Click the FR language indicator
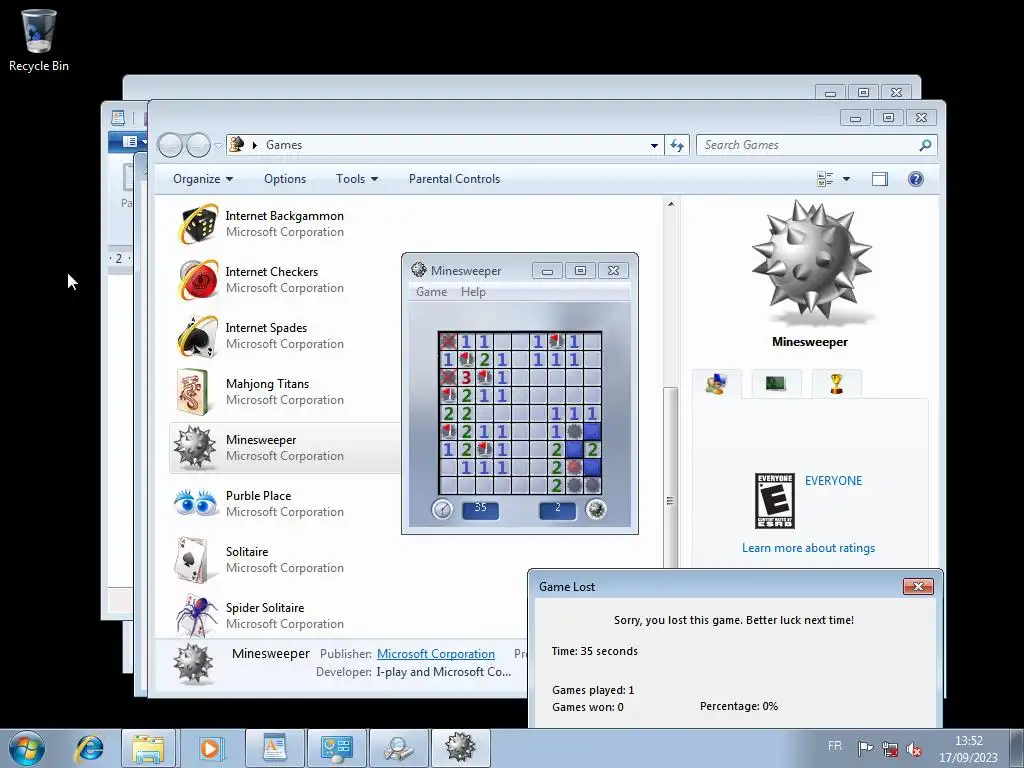1024x768 pixels. pyautogui.click(x=835, y=746)
